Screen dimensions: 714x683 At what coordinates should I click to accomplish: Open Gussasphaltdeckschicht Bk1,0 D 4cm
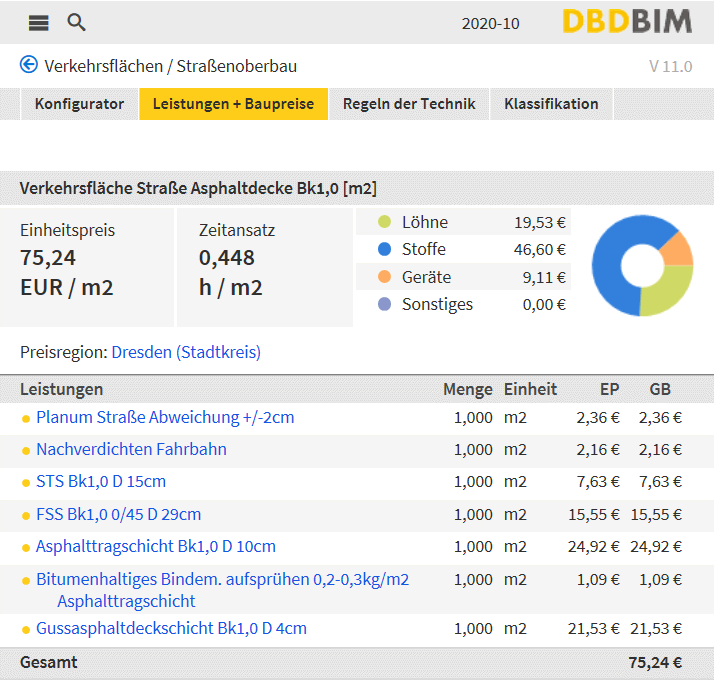[x=171, y=628]
